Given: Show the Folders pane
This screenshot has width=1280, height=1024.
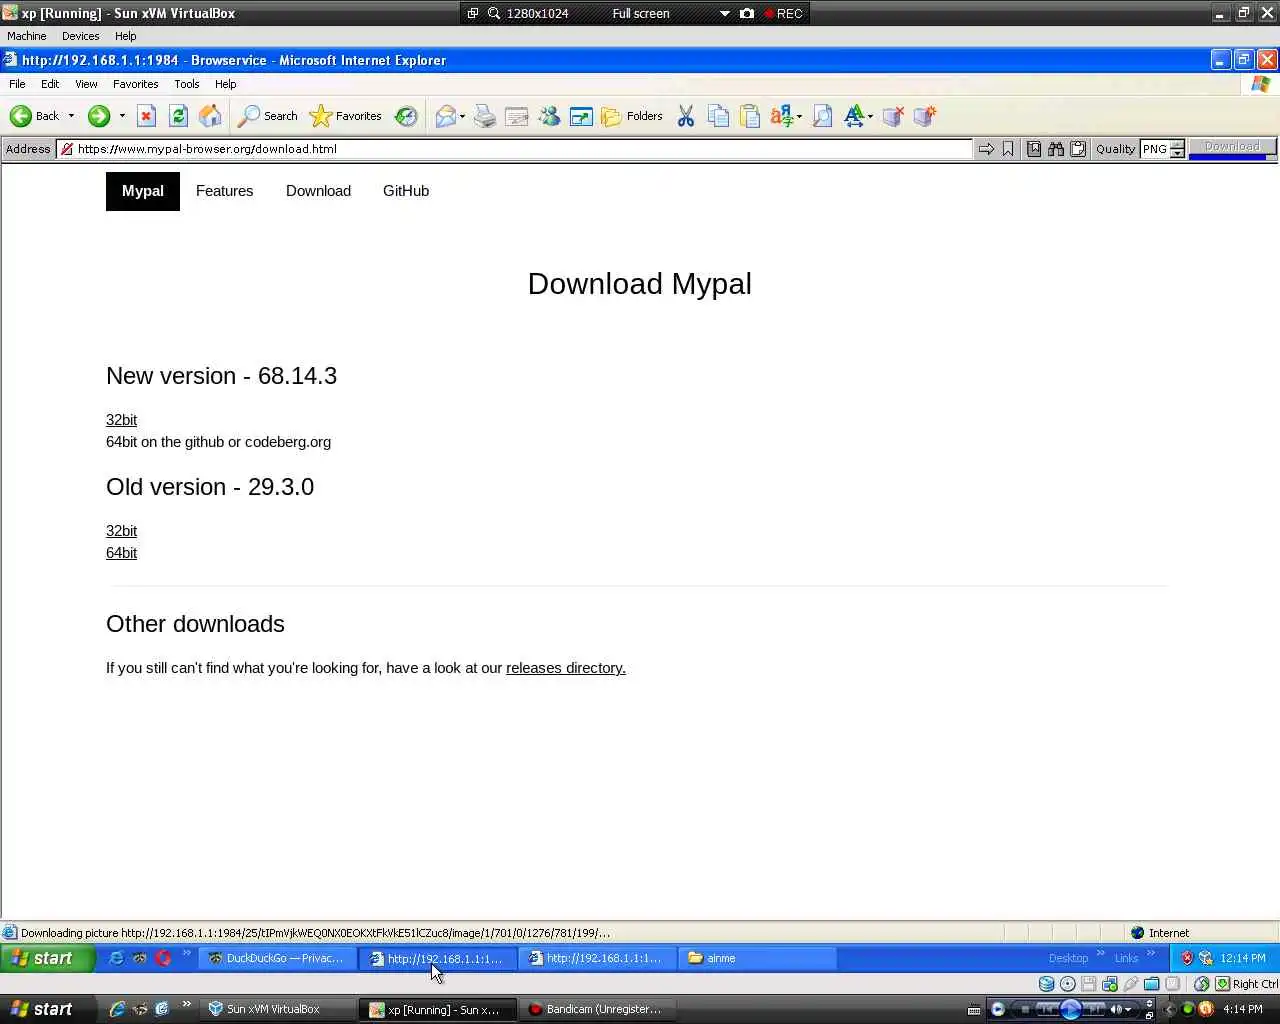Looking at the screenshot, I should tap(632, 116).
